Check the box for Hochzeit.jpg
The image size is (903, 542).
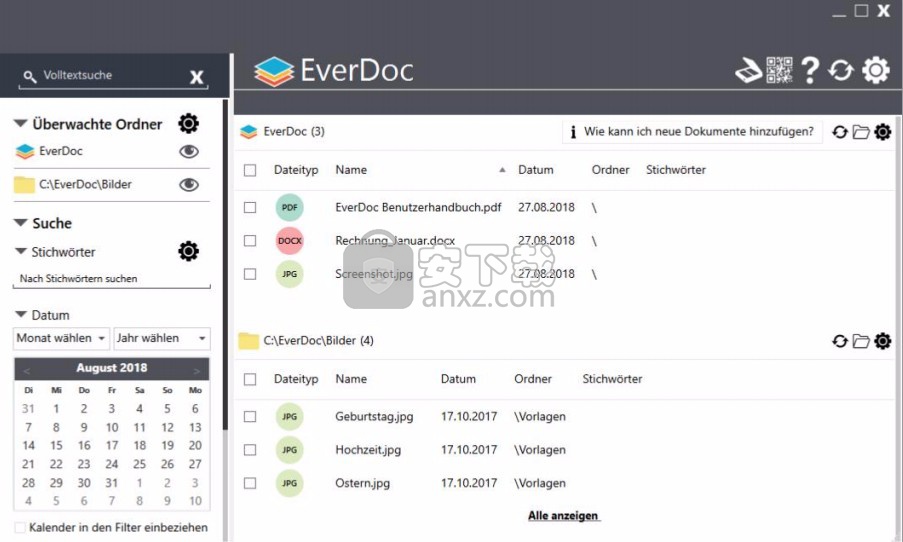coord(250,450)
